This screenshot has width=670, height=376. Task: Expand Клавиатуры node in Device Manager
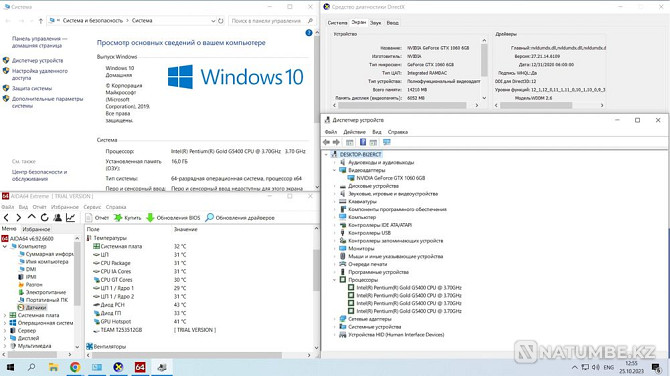335,202
